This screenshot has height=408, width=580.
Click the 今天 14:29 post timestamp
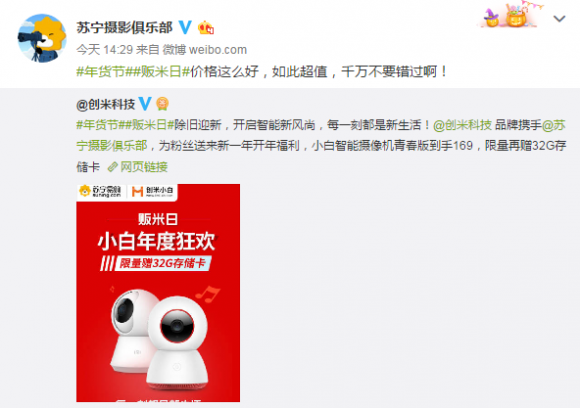coord(105,50)
